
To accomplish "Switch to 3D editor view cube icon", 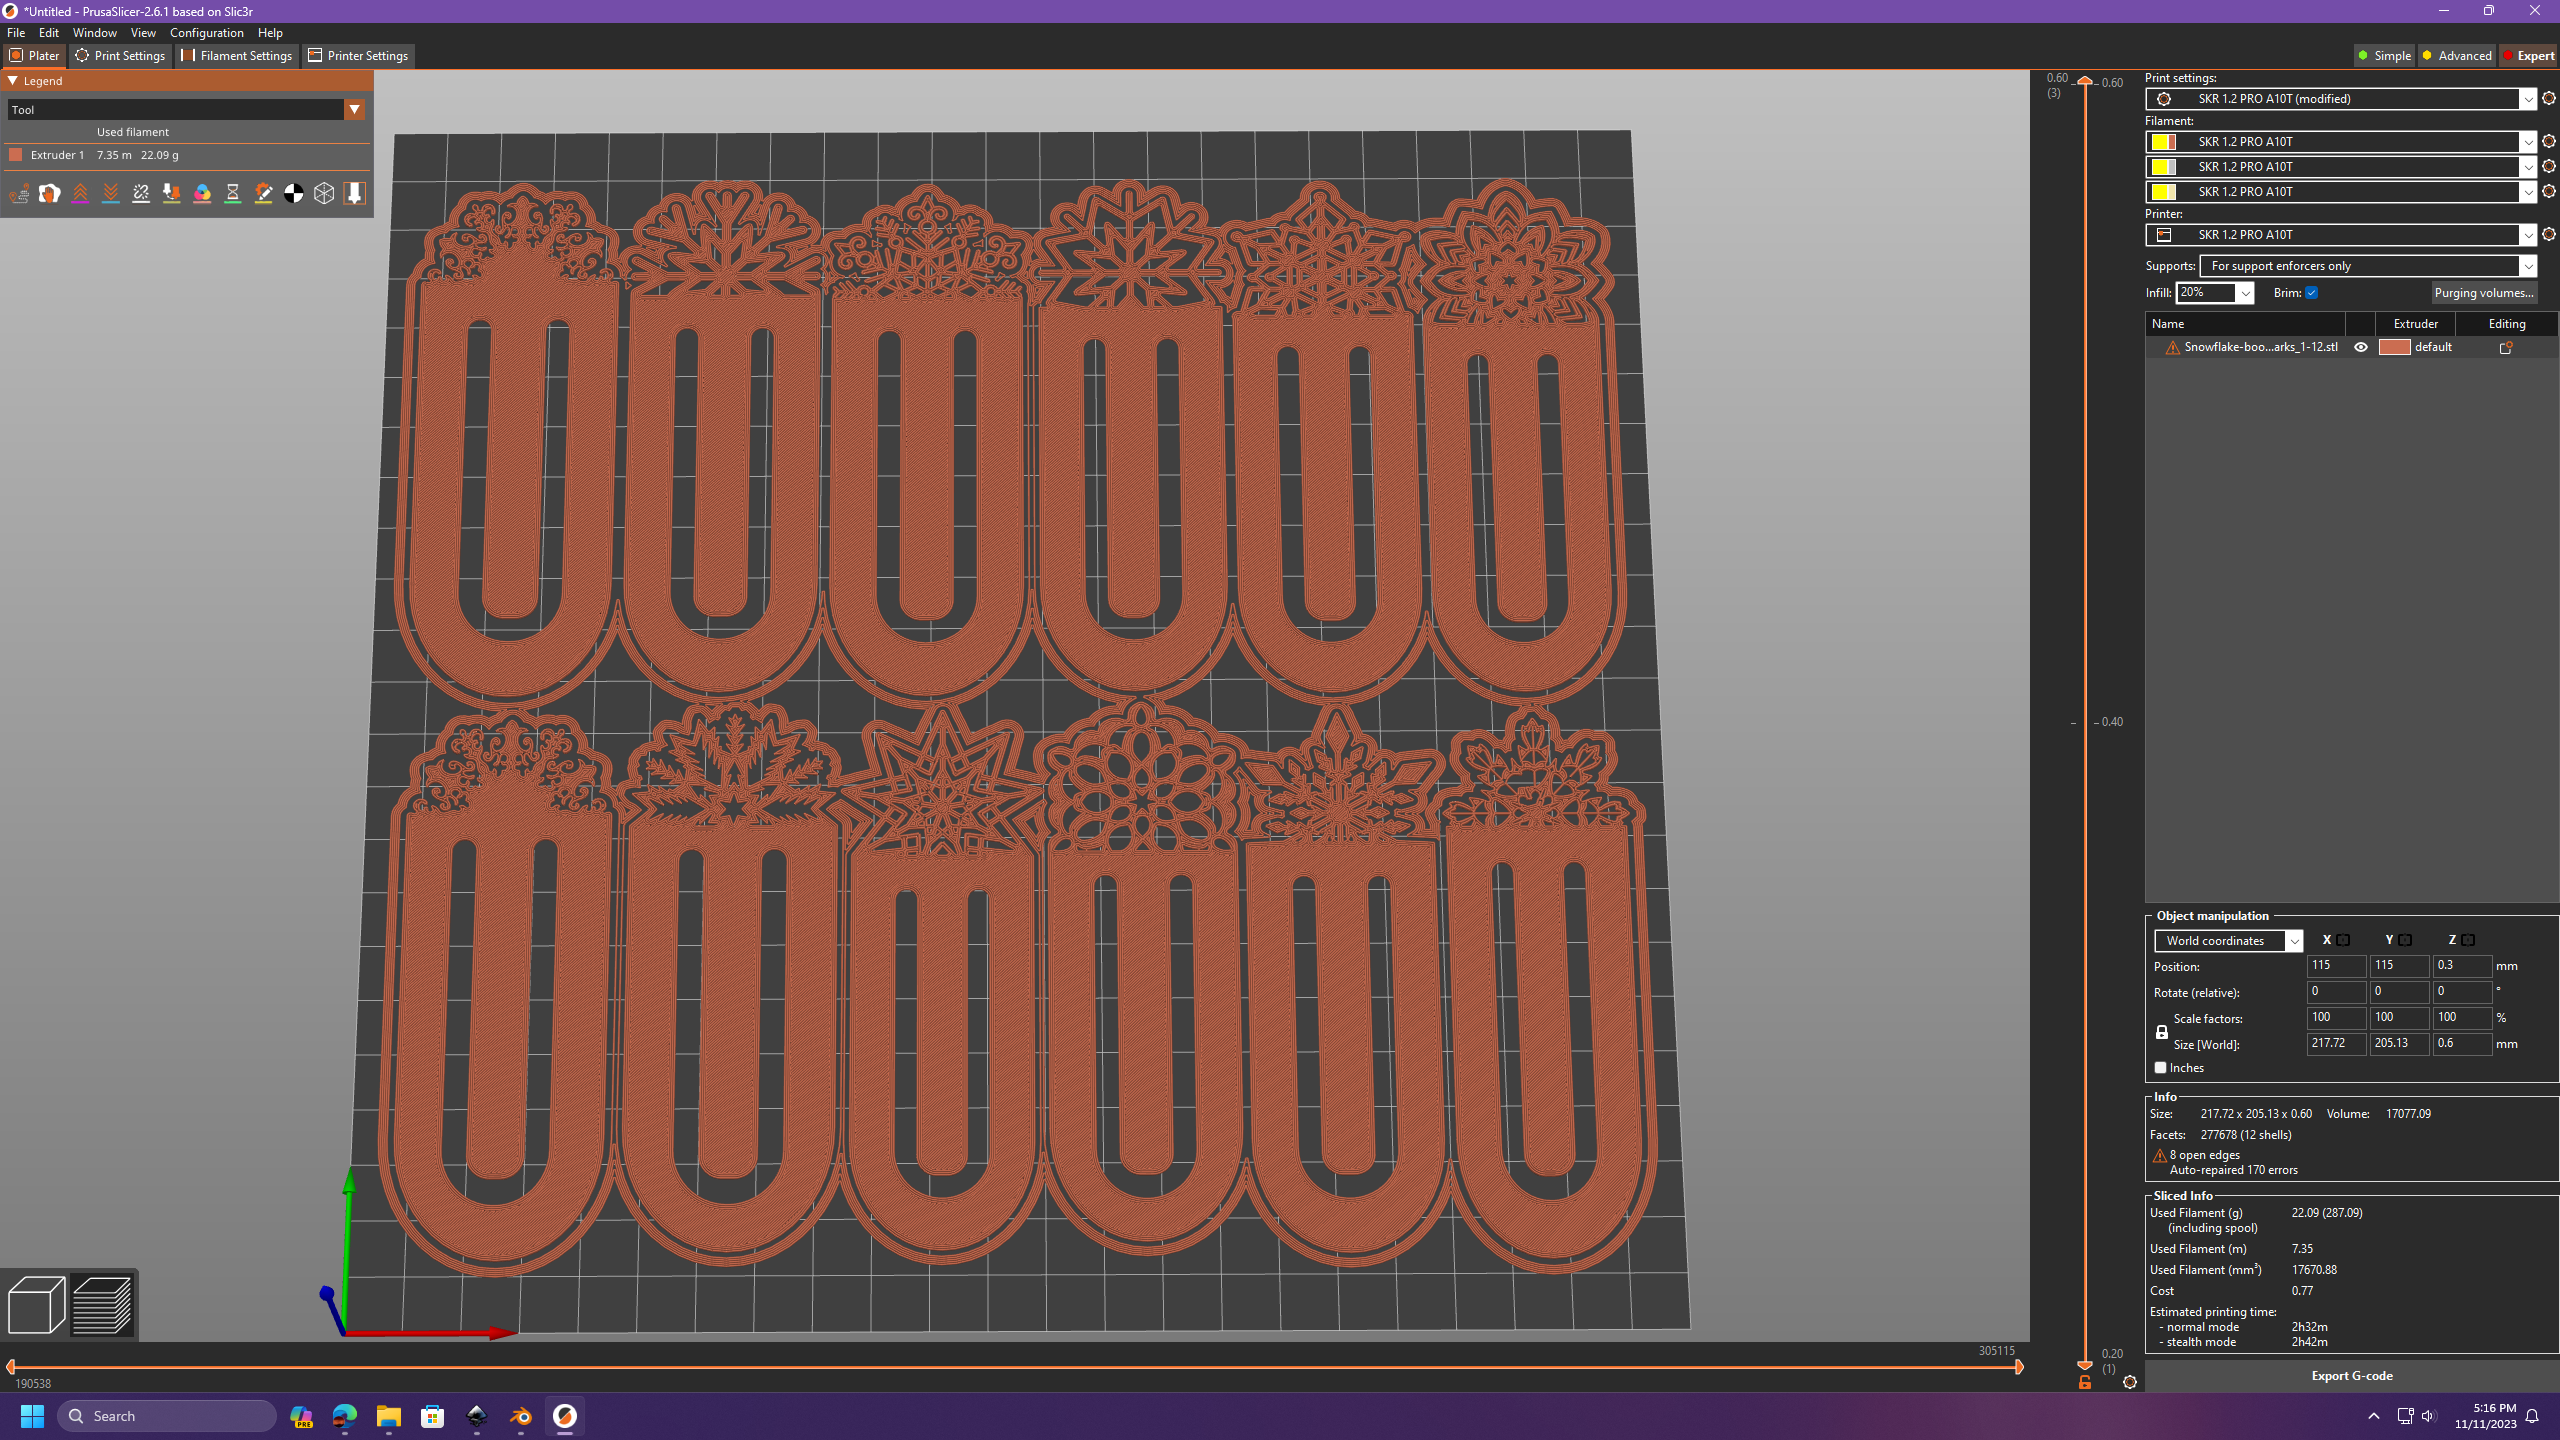I will tap(36, 1305).
